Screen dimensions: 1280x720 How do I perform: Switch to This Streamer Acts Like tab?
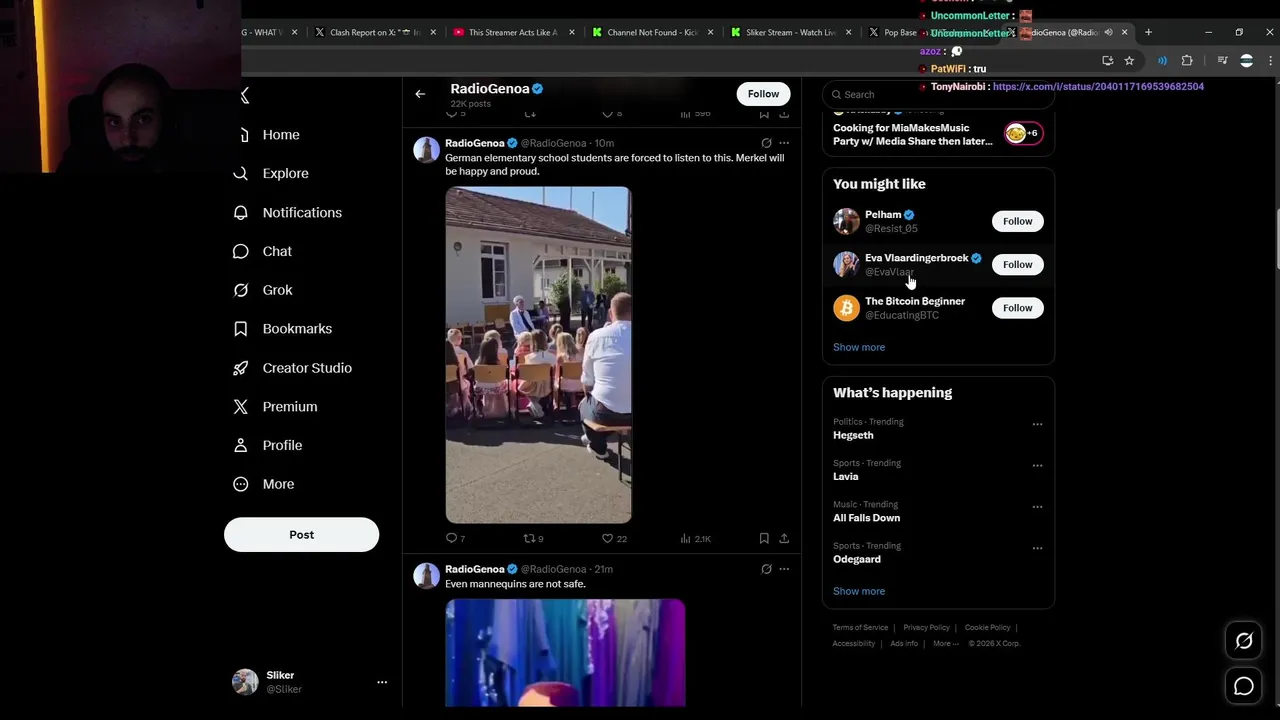click(x=514, y=32)
